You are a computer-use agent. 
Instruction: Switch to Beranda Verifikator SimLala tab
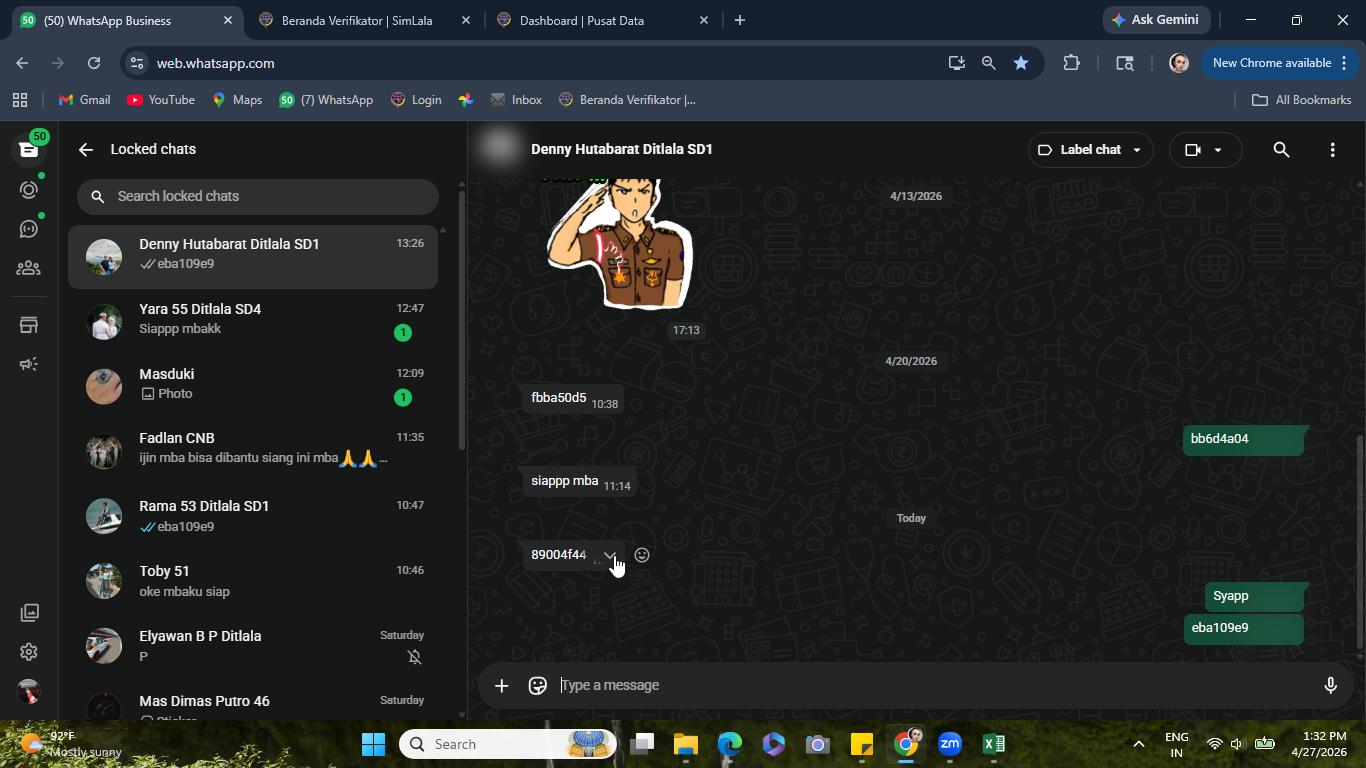(x=358, y=20)
